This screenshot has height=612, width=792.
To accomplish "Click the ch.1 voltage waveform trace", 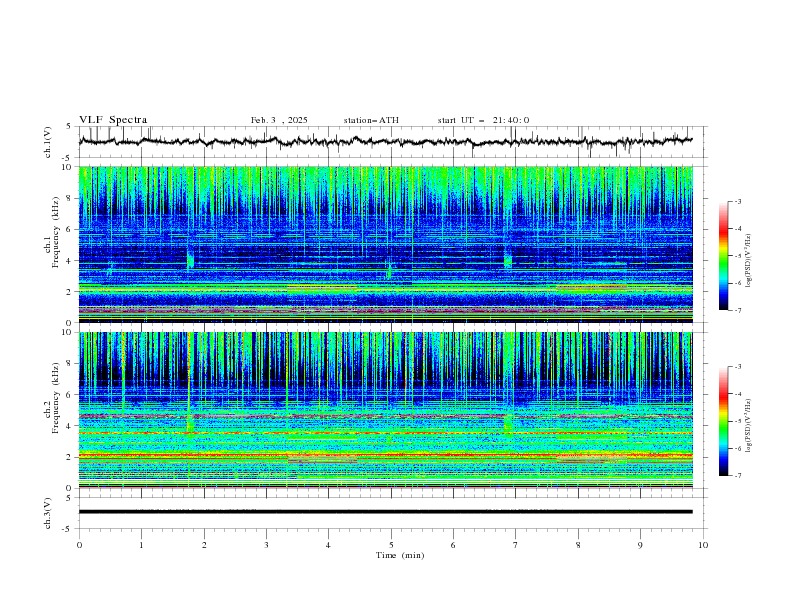I will [385, 141].
